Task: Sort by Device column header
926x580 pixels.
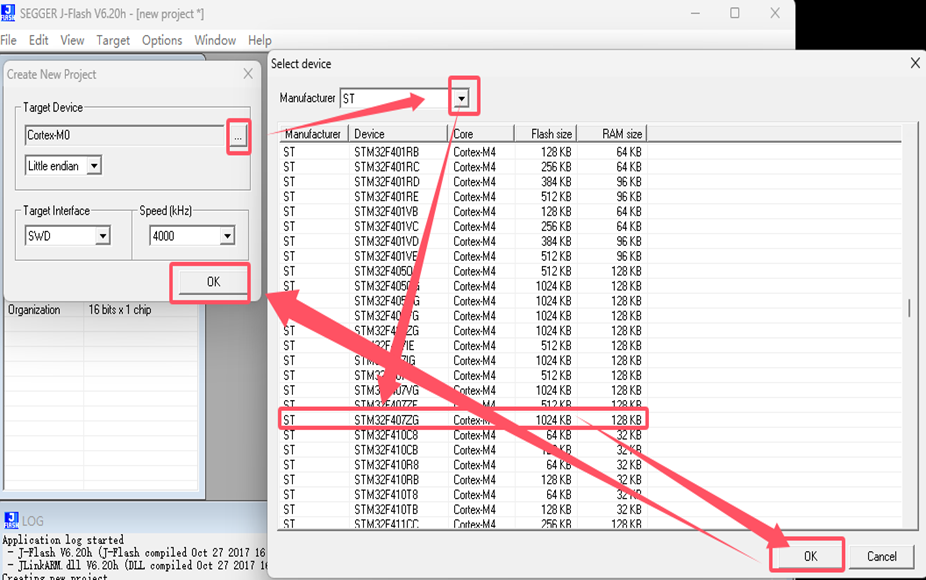Action: (398, 134)
